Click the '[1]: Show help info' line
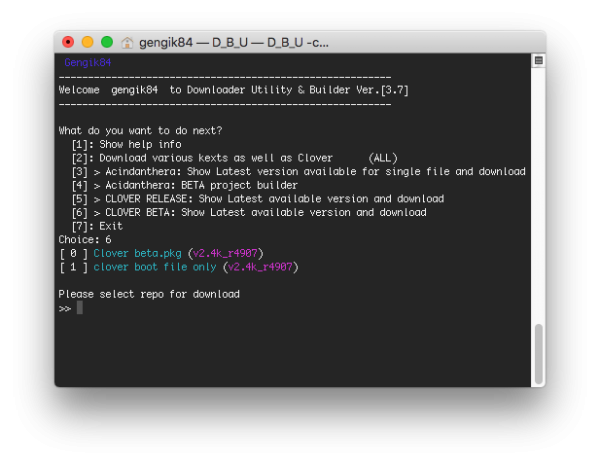The height and width of the screenshot is (465, 600). tap(127, 144)
